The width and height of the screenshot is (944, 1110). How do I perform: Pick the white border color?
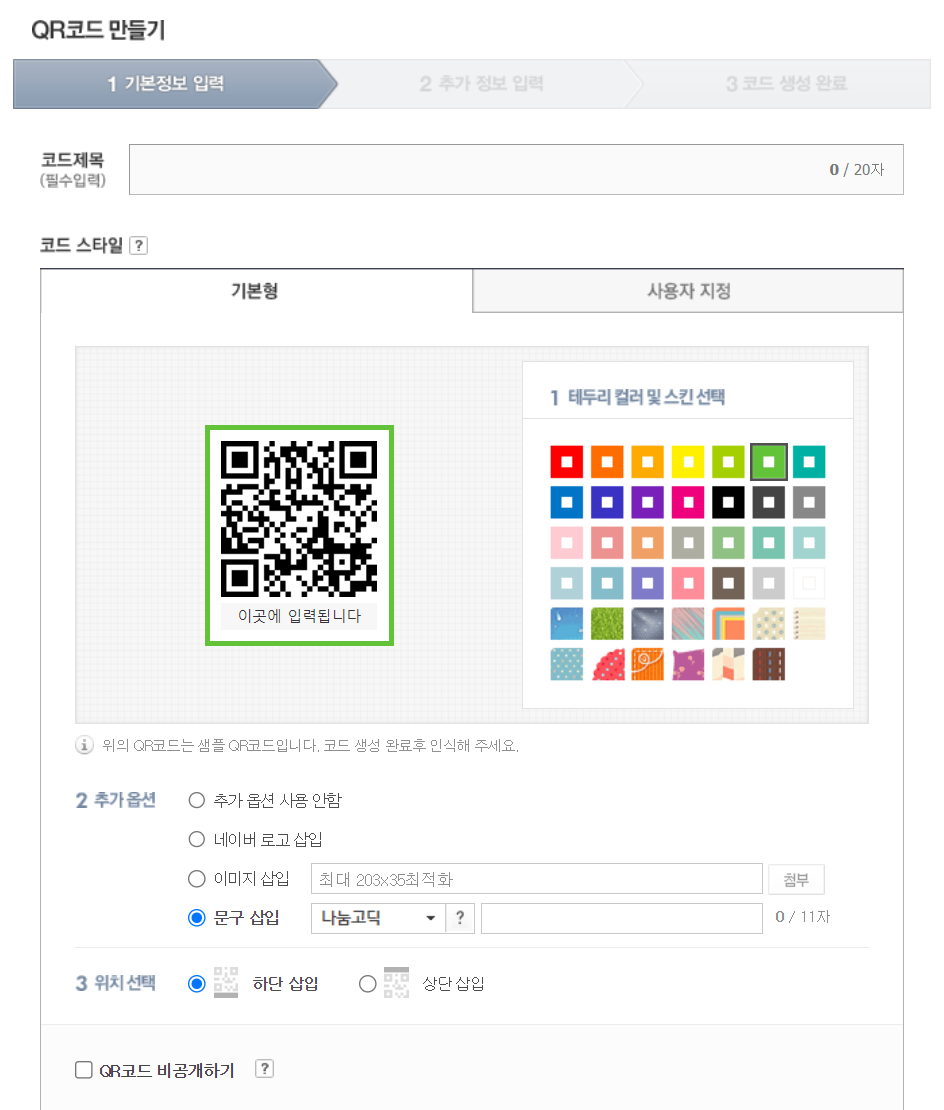(809, 583)
